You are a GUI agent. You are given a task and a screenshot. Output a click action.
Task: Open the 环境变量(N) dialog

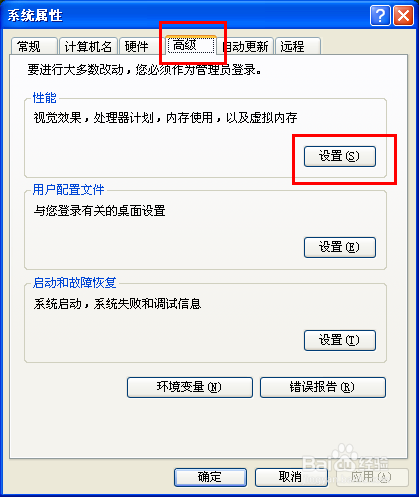[190, 387]
